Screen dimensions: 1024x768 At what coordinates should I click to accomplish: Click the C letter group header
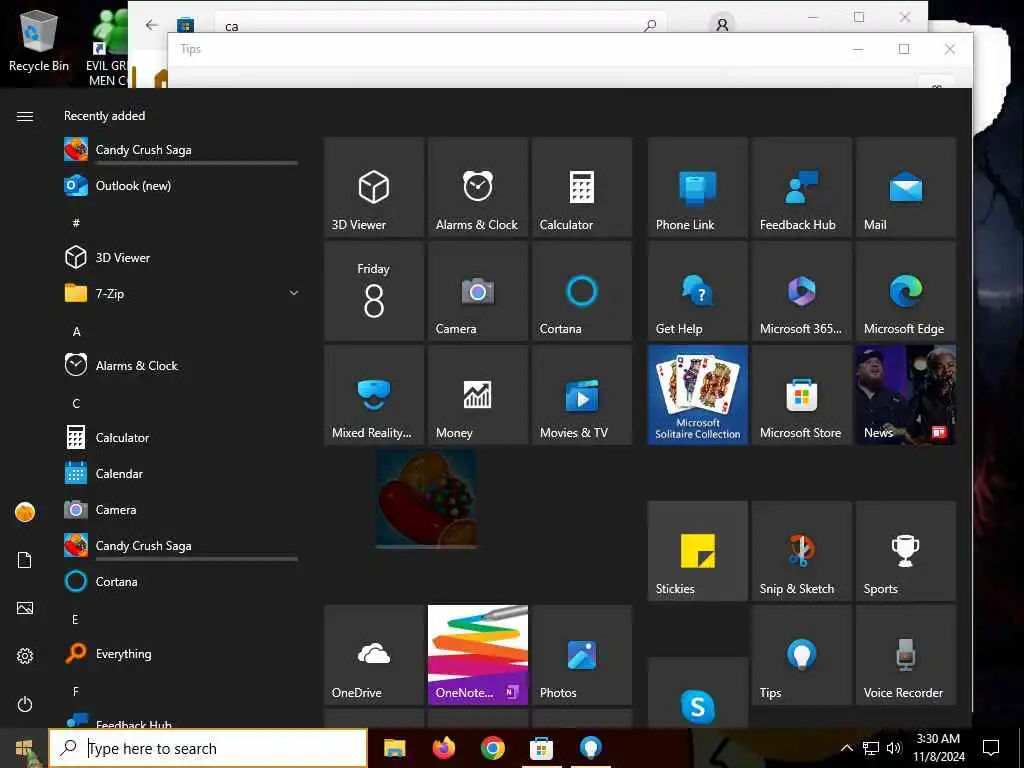[x=76, y=404]
